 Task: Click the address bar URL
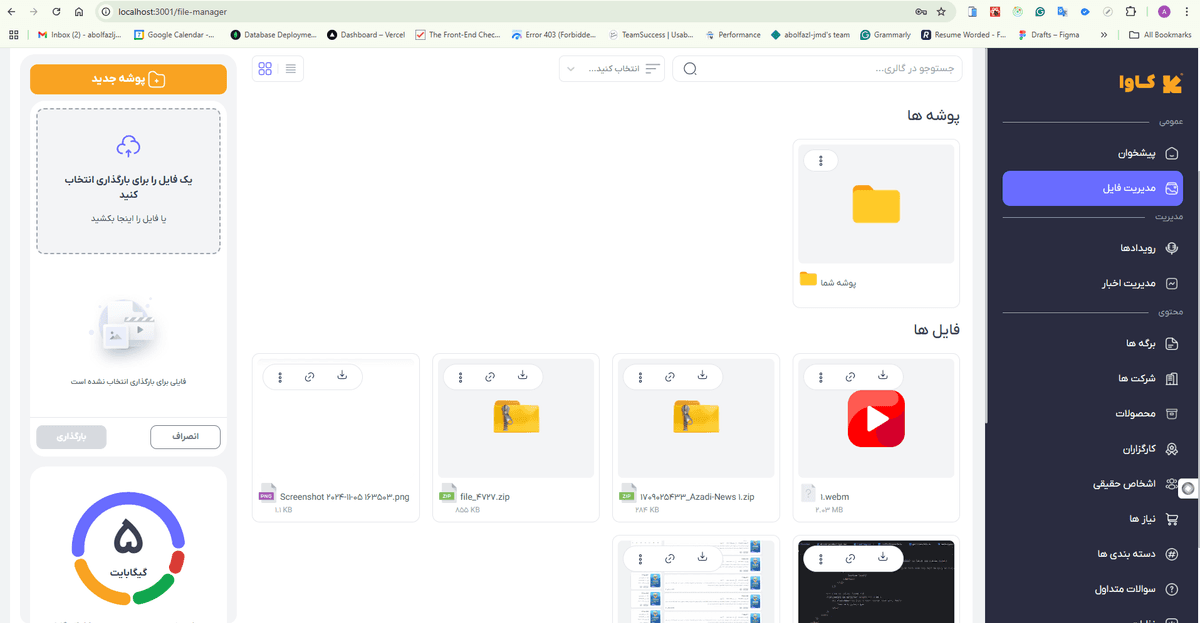pos(173,12)
